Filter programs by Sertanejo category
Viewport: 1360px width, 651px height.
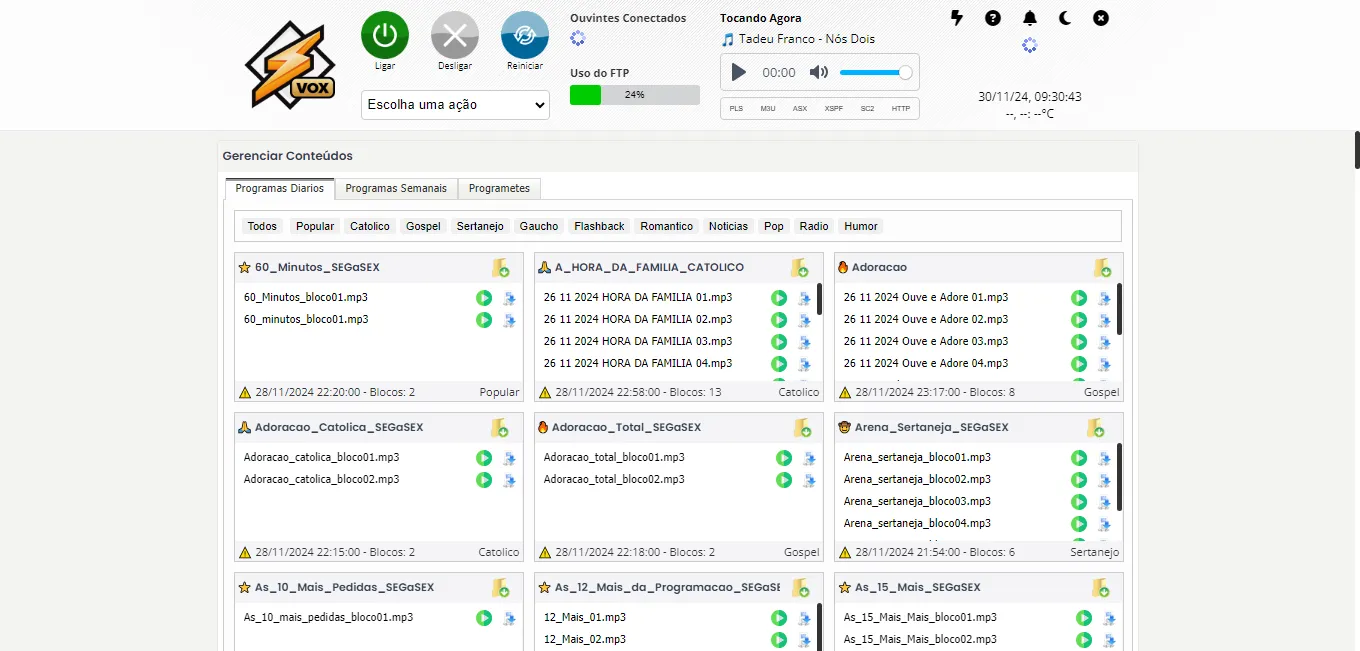tap(480, 226)
